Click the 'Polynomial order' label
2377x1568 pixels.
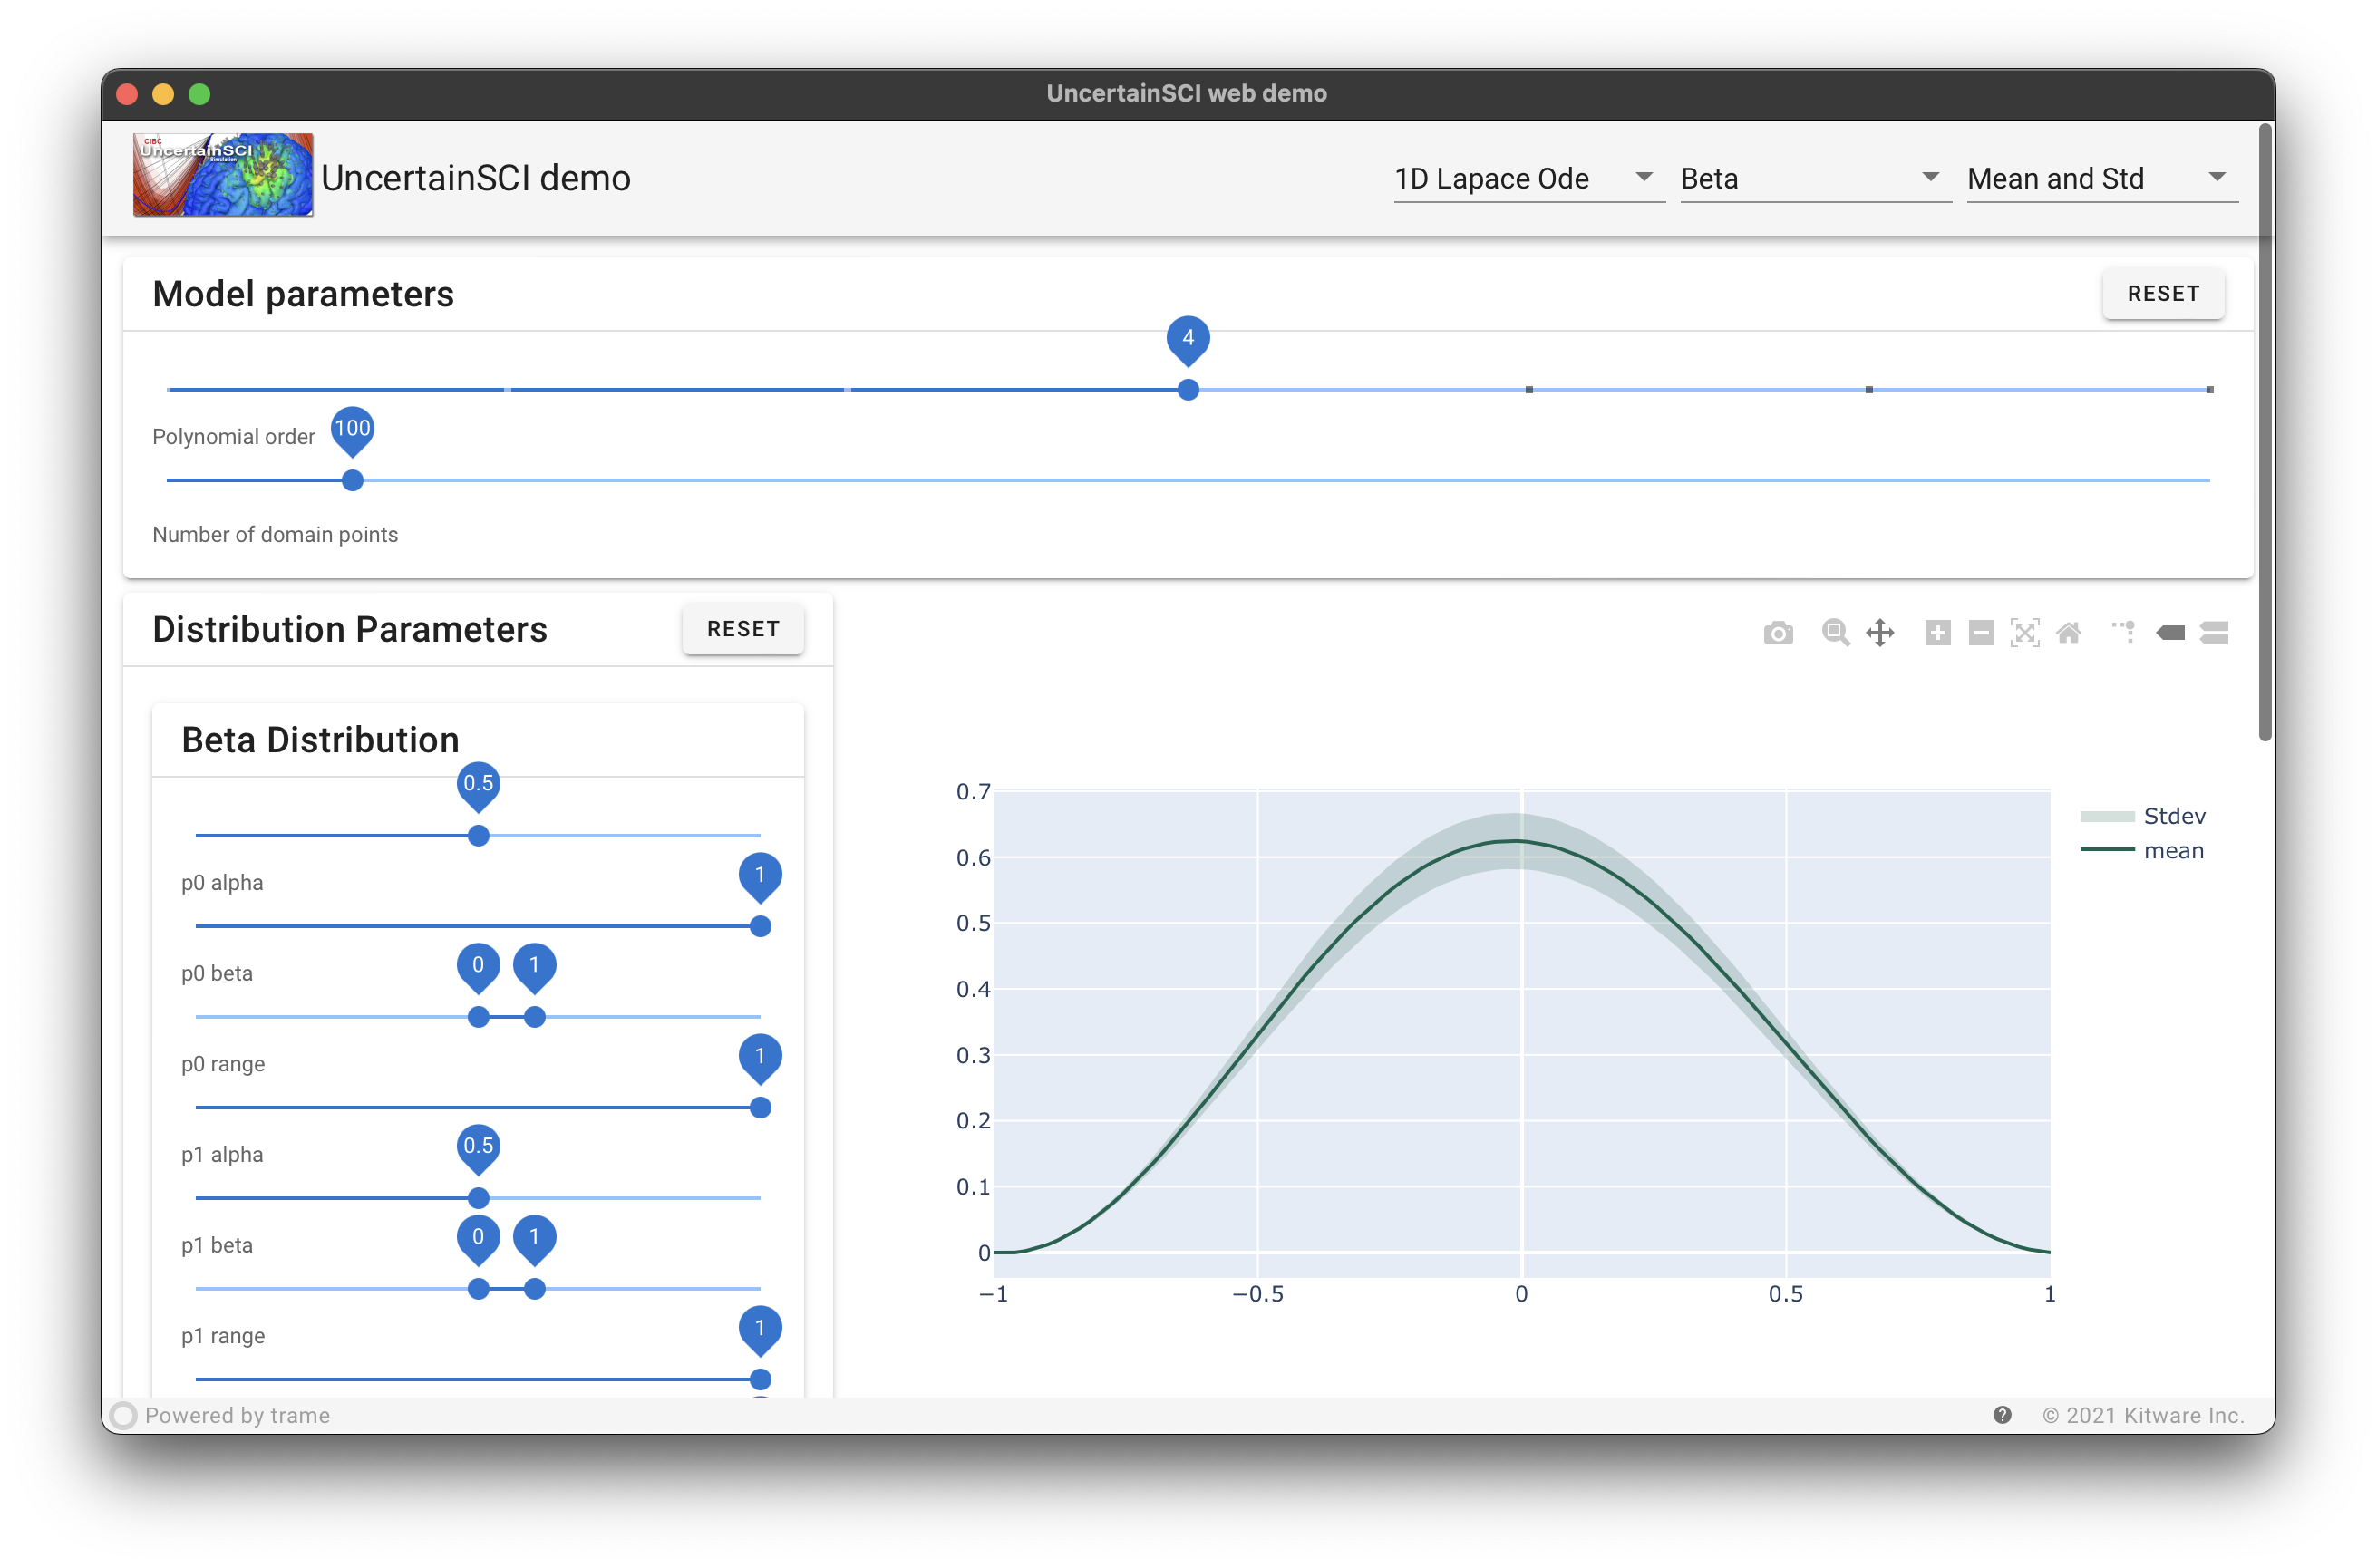point(233,437)
